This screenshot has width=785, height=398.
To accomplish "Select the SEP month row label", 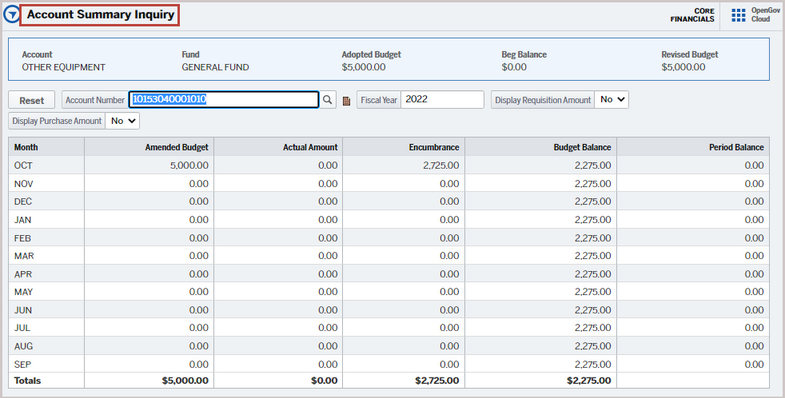I will [23, 364].
